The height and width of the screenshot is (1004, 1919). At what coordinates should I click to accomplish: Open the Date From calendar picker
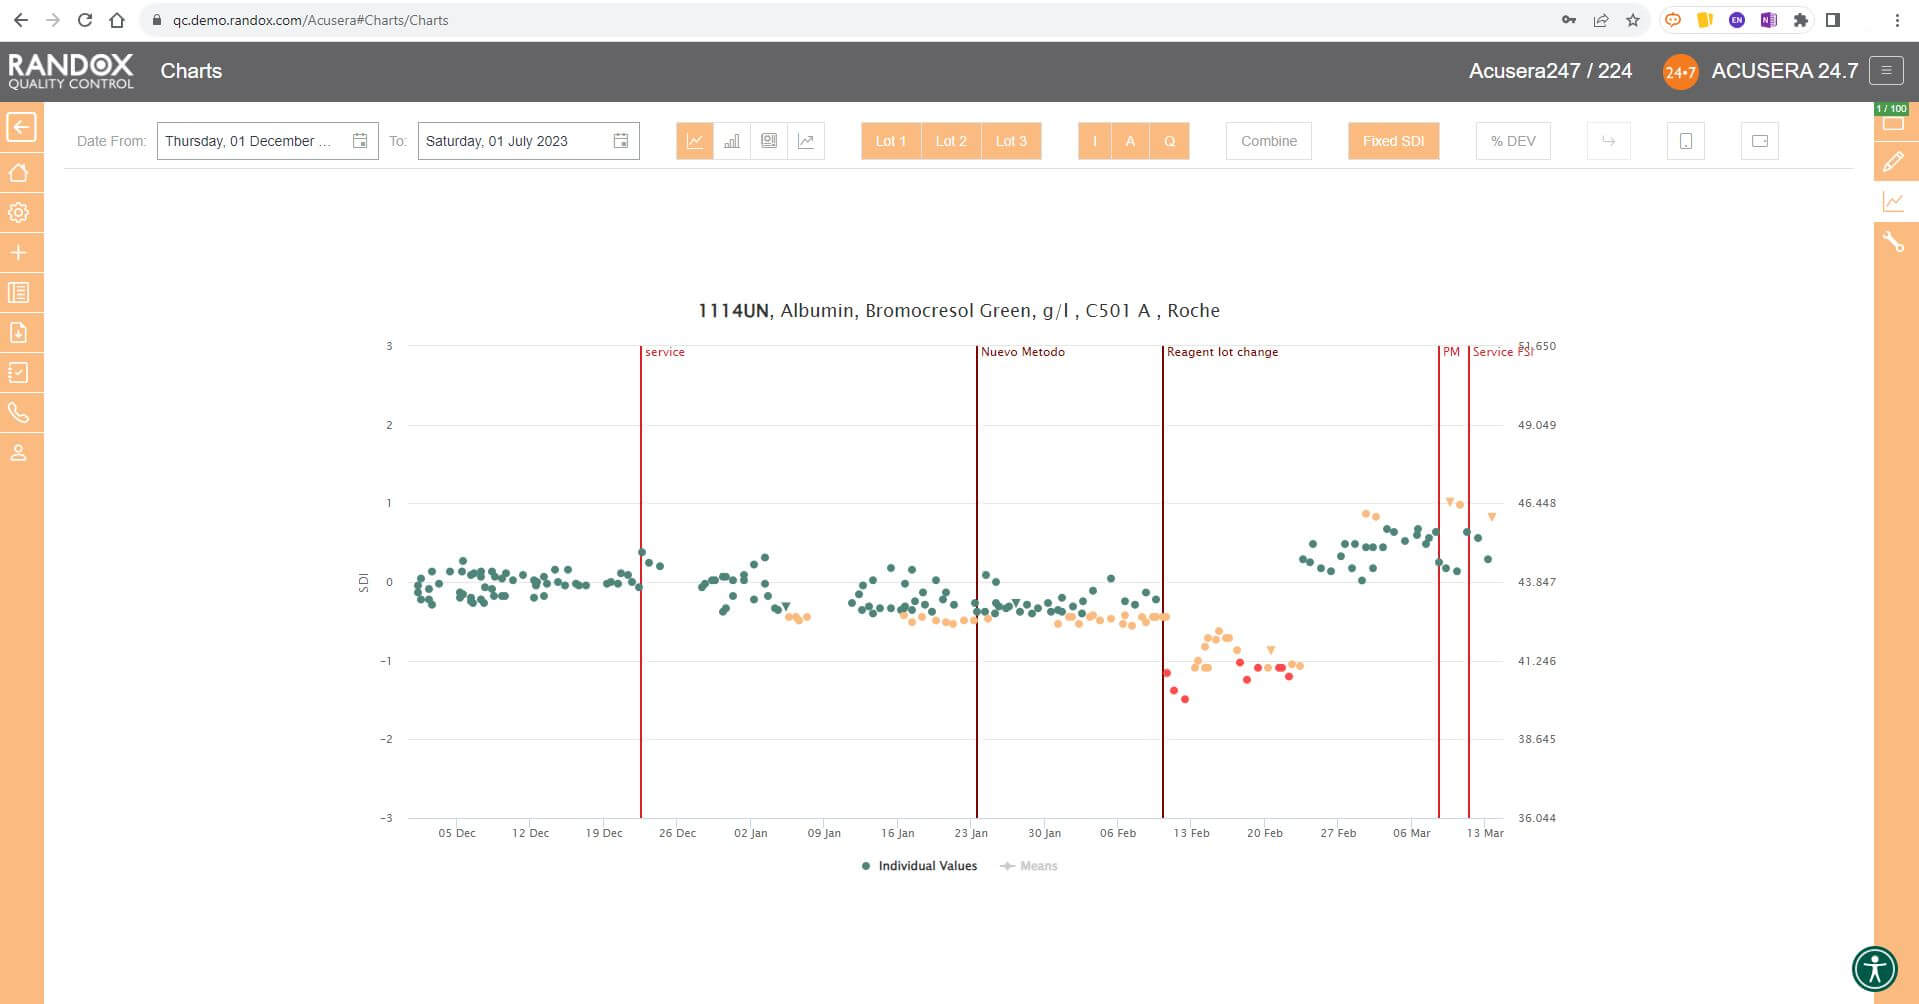360,141
